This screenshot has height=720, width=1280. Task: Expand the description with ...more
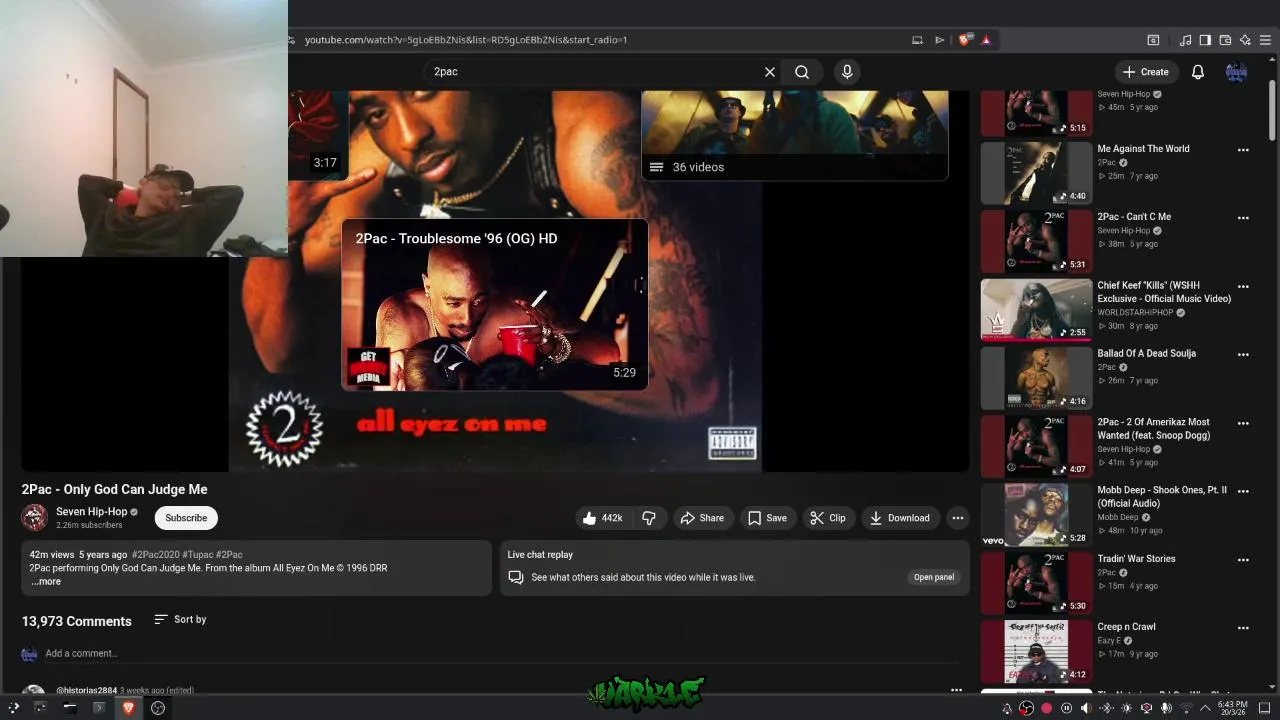(46, 582)
